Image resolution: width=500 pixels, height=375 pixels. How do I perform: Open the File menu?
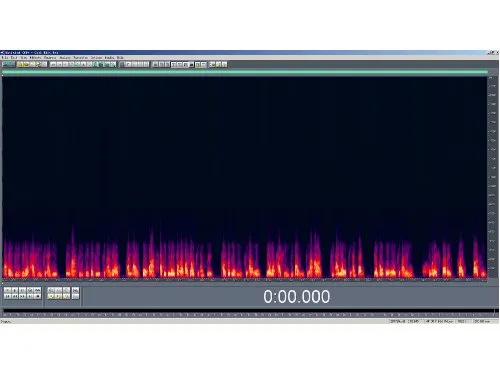[5, 58]
